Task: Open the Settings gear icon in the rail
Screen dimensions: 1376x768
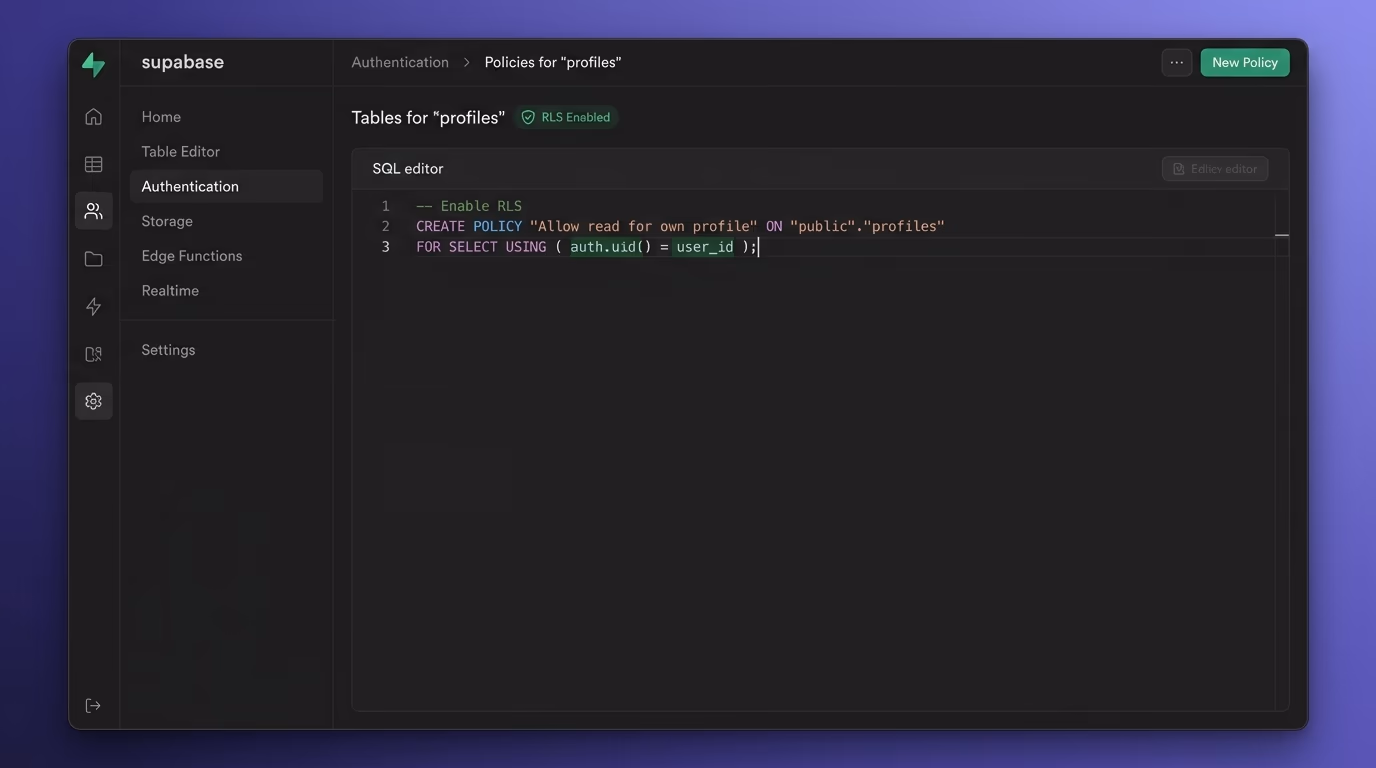Action: click(93, 401)
